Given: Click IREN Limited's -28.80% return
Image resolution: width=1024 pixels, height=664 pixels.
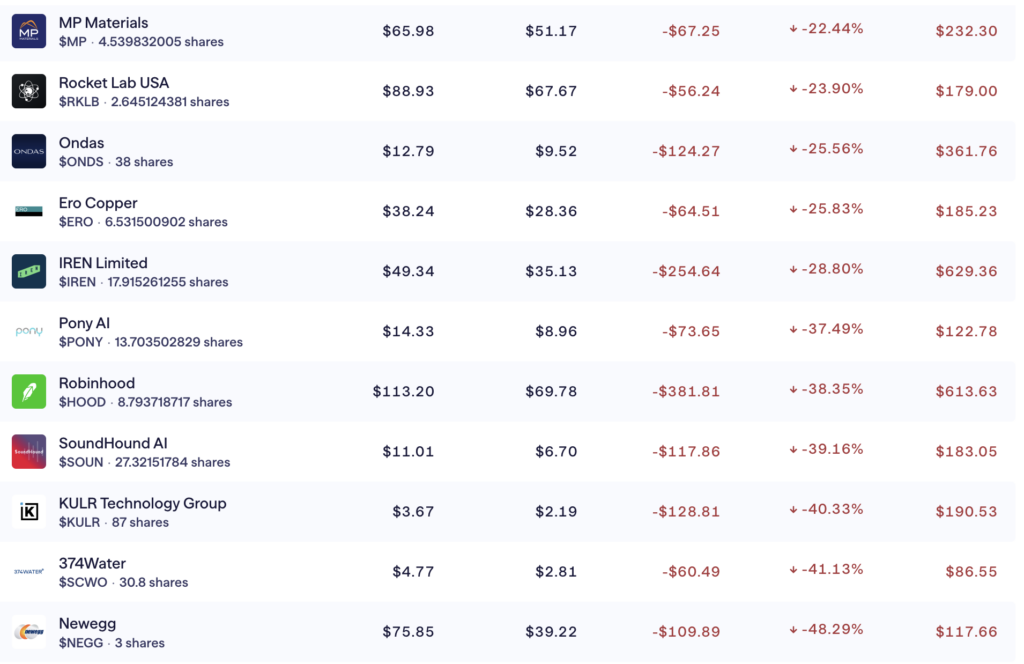Looking at the screenshot, I should coord(826,269).
